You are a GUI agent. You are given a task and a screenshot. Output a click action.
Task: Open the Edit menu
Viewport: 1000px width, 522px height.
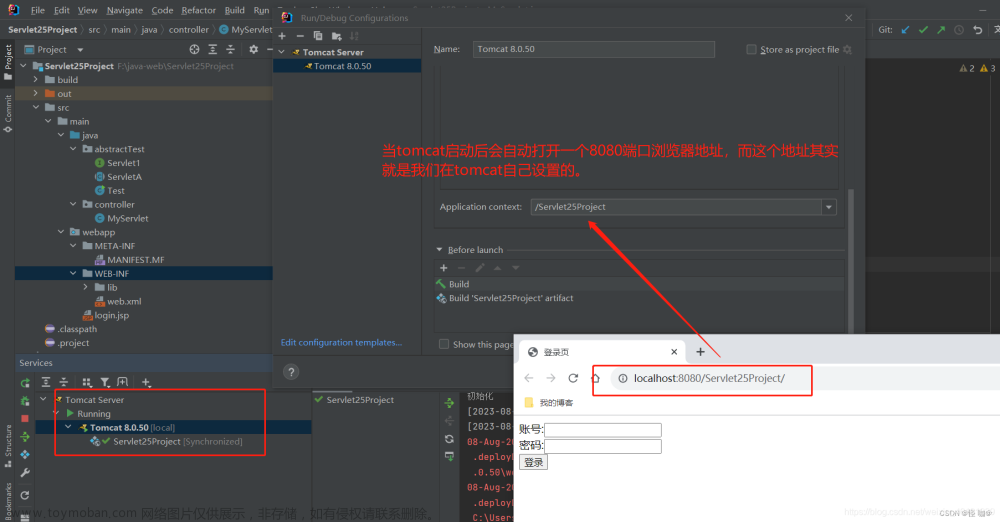pos(62,10)
